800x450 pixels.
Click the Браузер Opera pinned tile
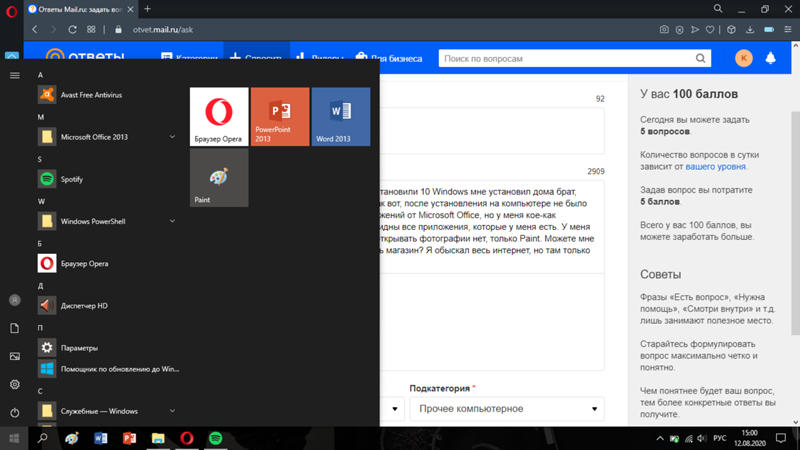pos(219,116)
